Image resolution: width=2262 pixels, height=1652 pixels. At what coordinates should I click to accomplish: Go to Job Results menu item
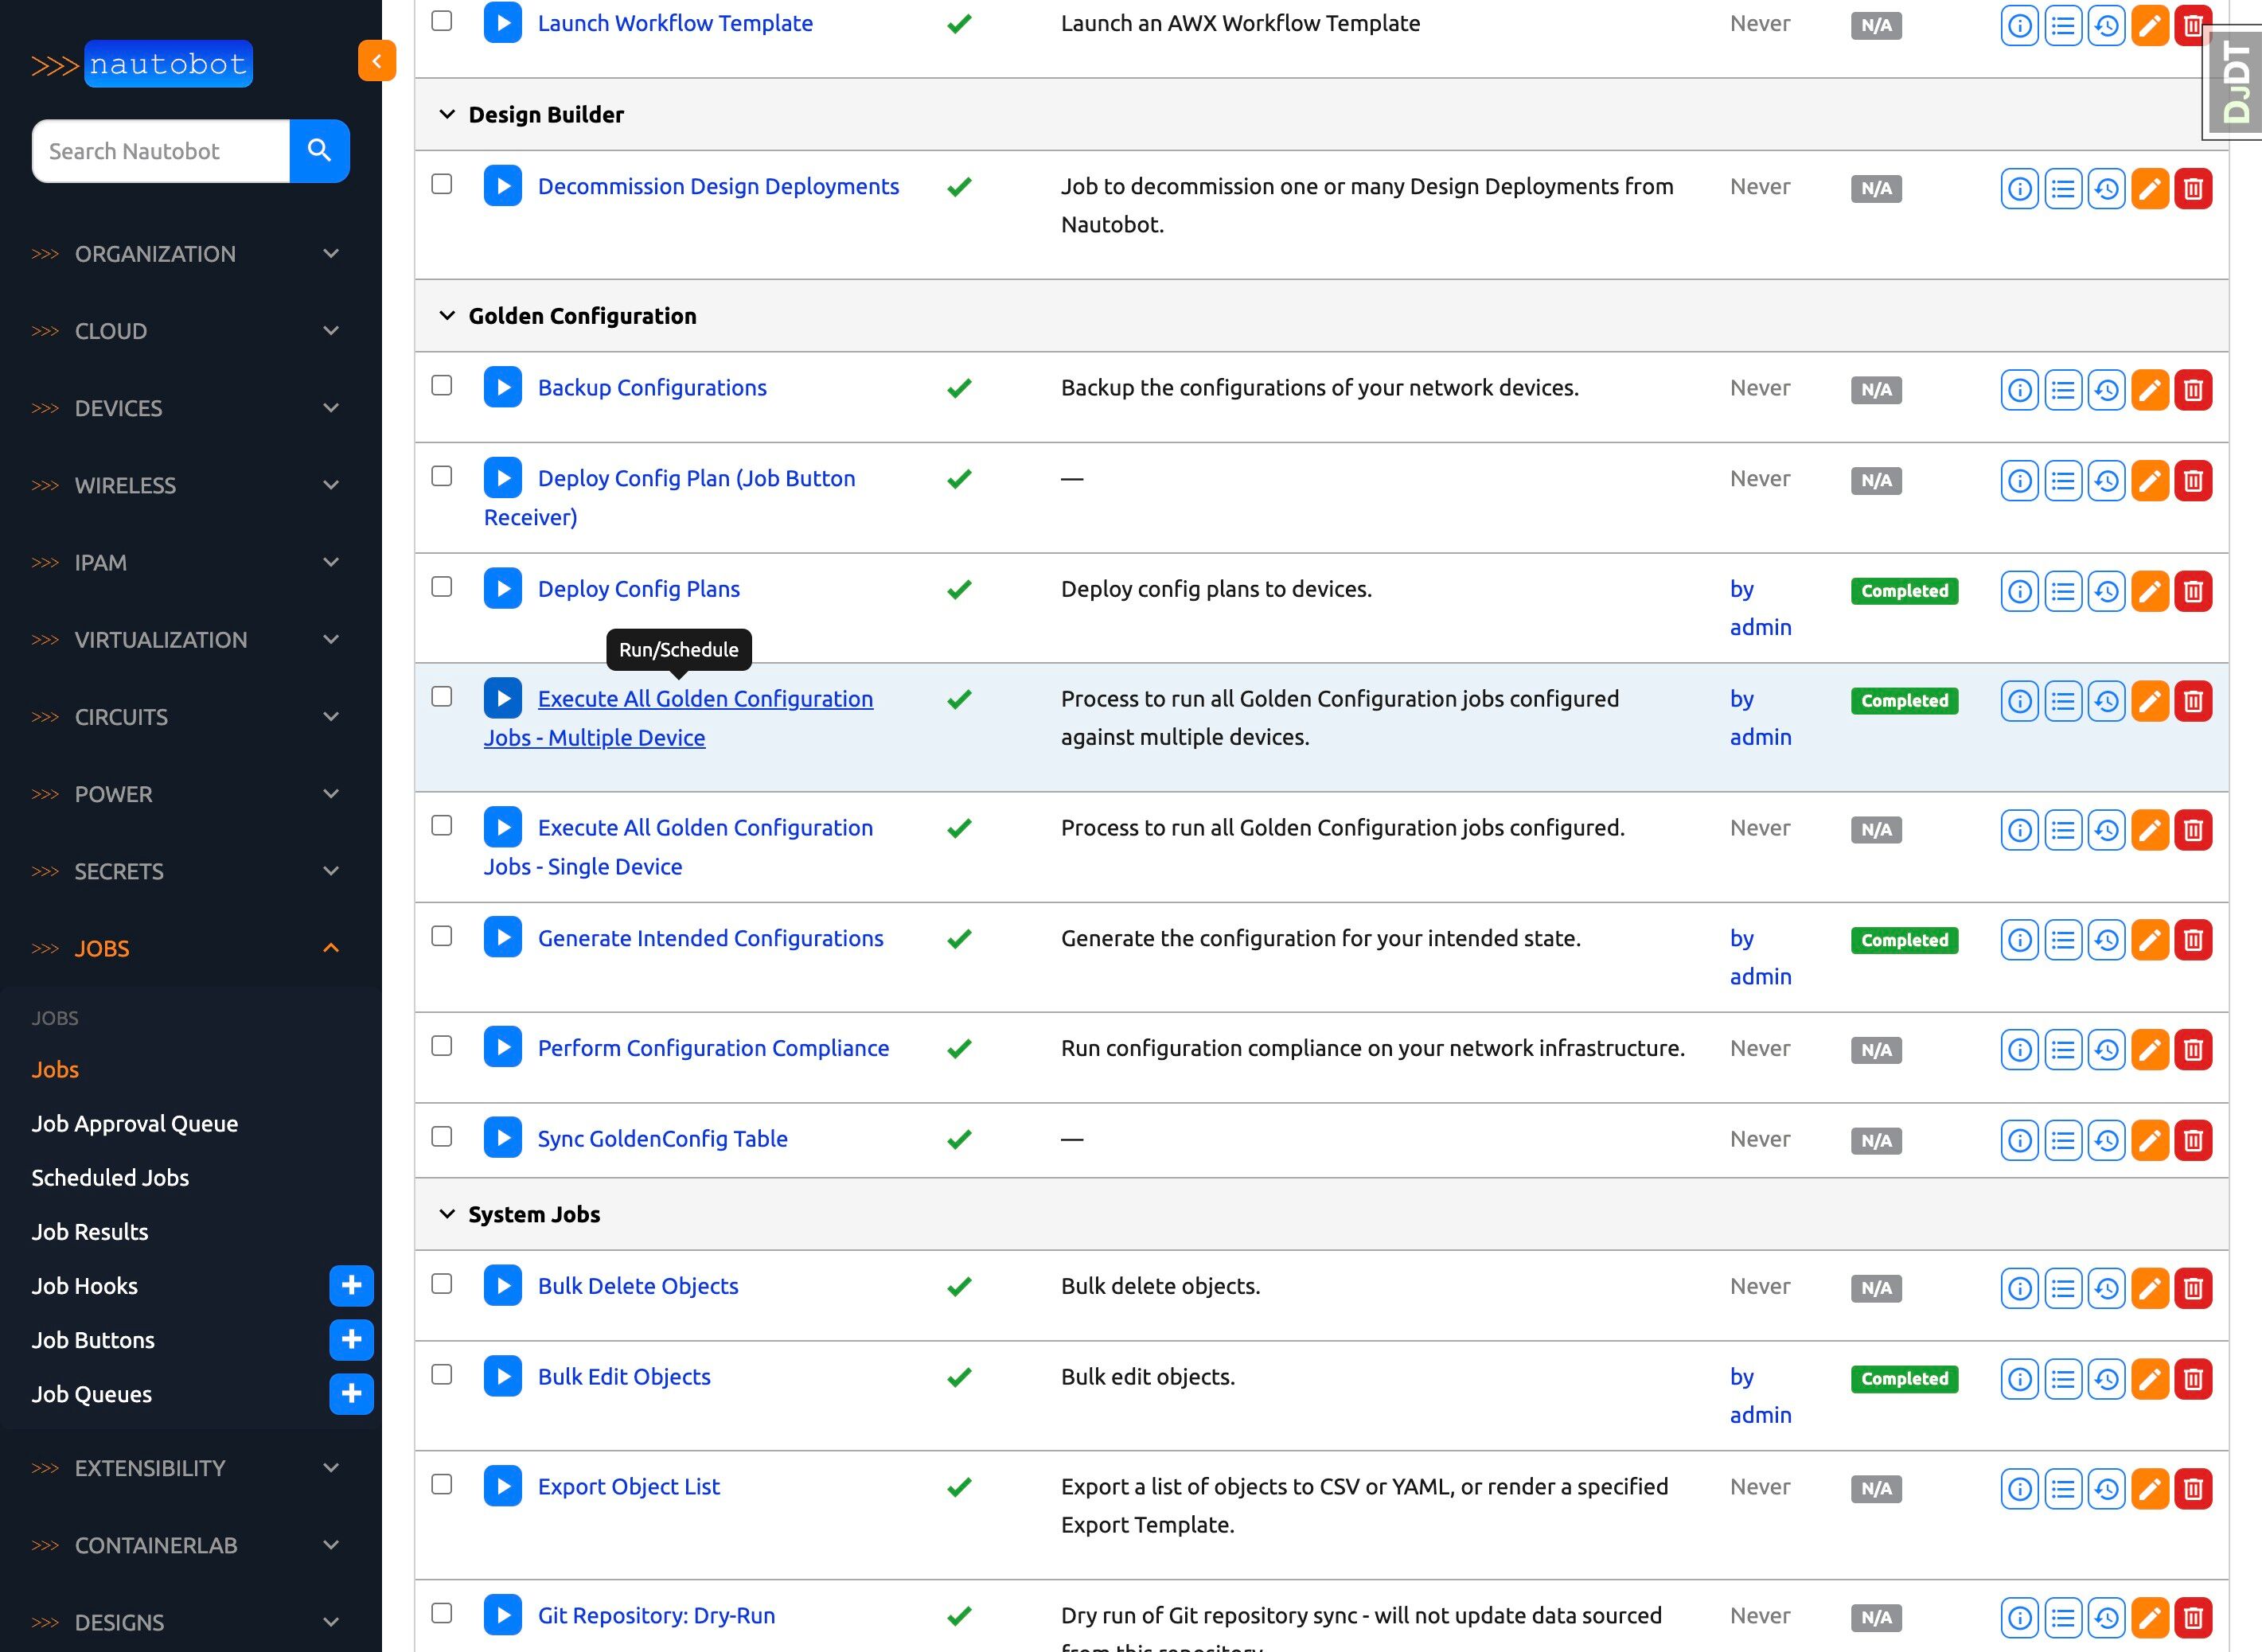click(x=90, y=1232)
